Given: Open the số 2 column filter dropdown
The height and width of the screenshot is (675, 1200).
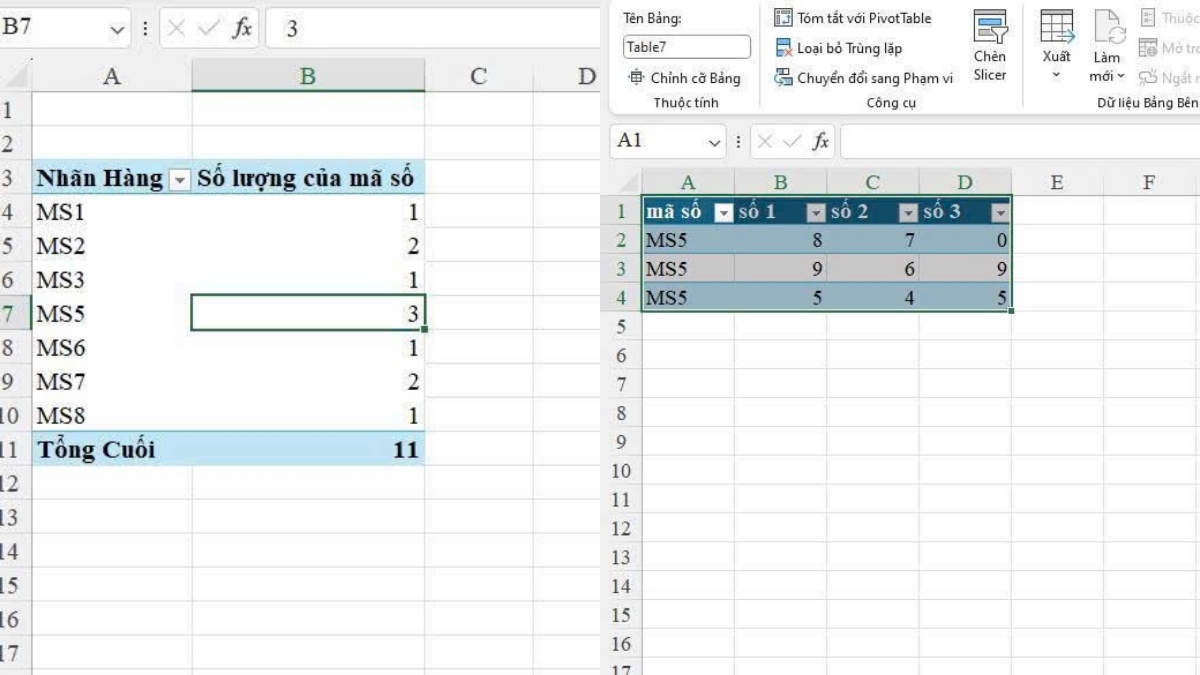Looking at the screenshot, I should [908, 213].
